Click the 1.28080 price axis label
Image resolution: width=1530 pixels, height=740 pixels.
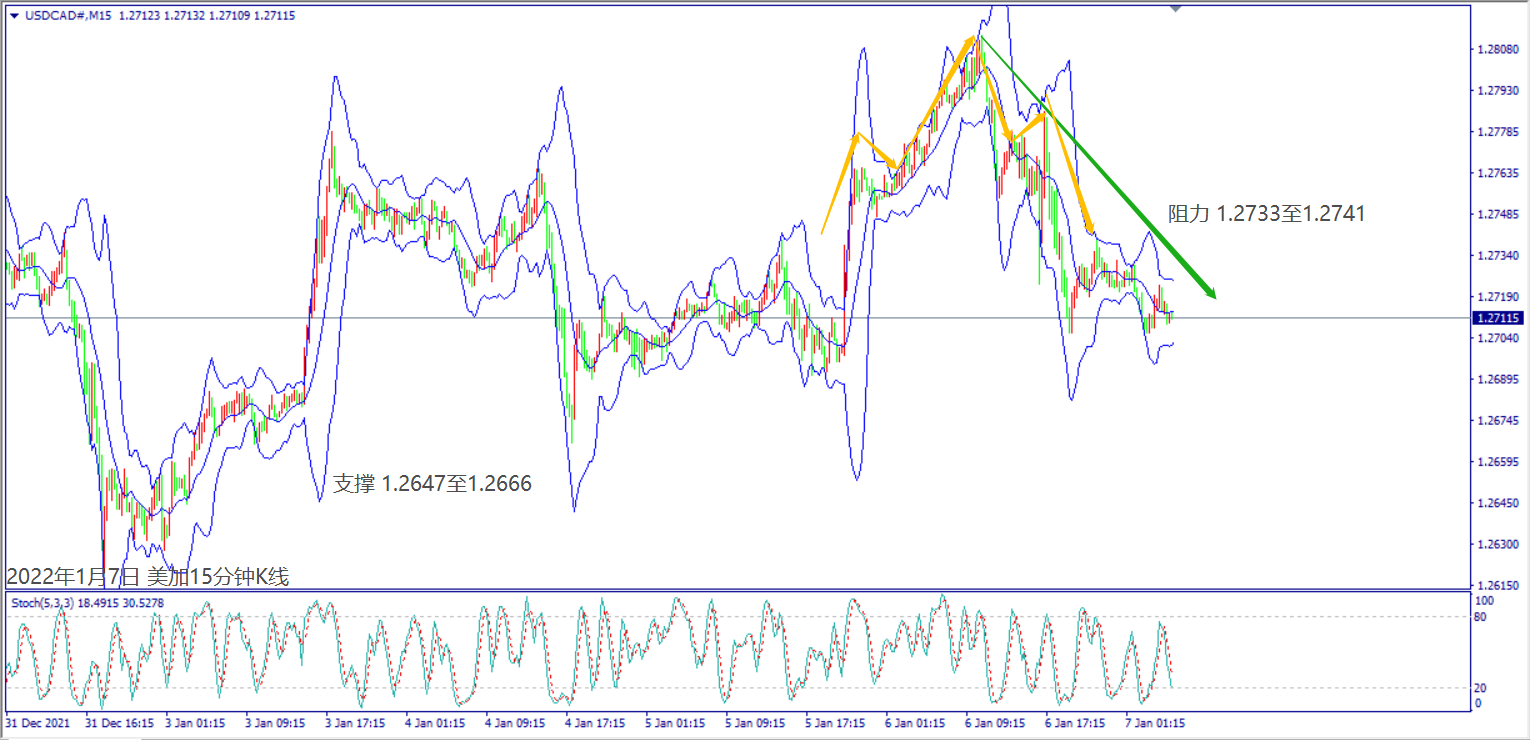(x=1499, y=50)
